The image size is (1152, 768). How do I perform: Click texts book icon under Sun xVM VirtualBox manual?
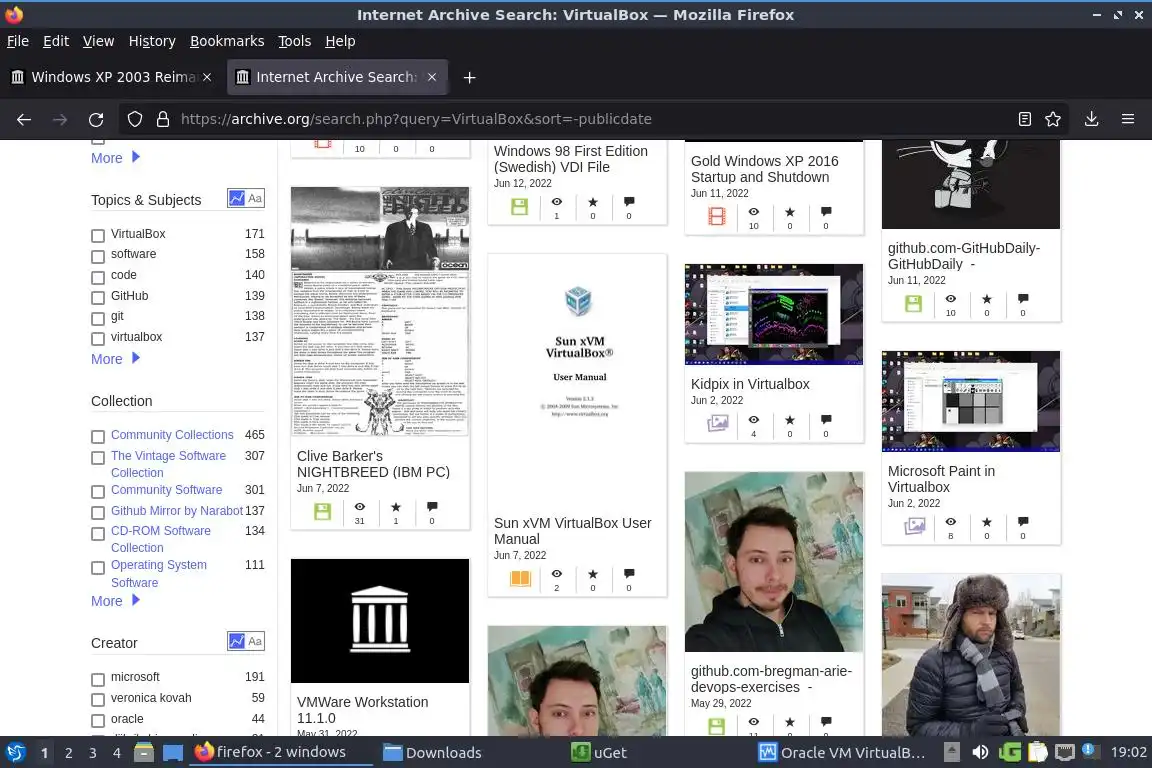[520, 578]
